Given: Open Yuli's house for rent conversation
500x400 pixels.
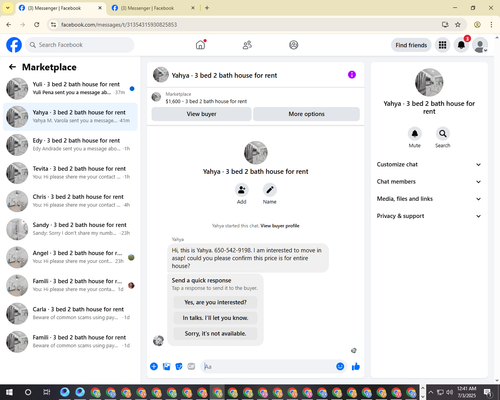Looking at the screenshot, I should 70,89.
